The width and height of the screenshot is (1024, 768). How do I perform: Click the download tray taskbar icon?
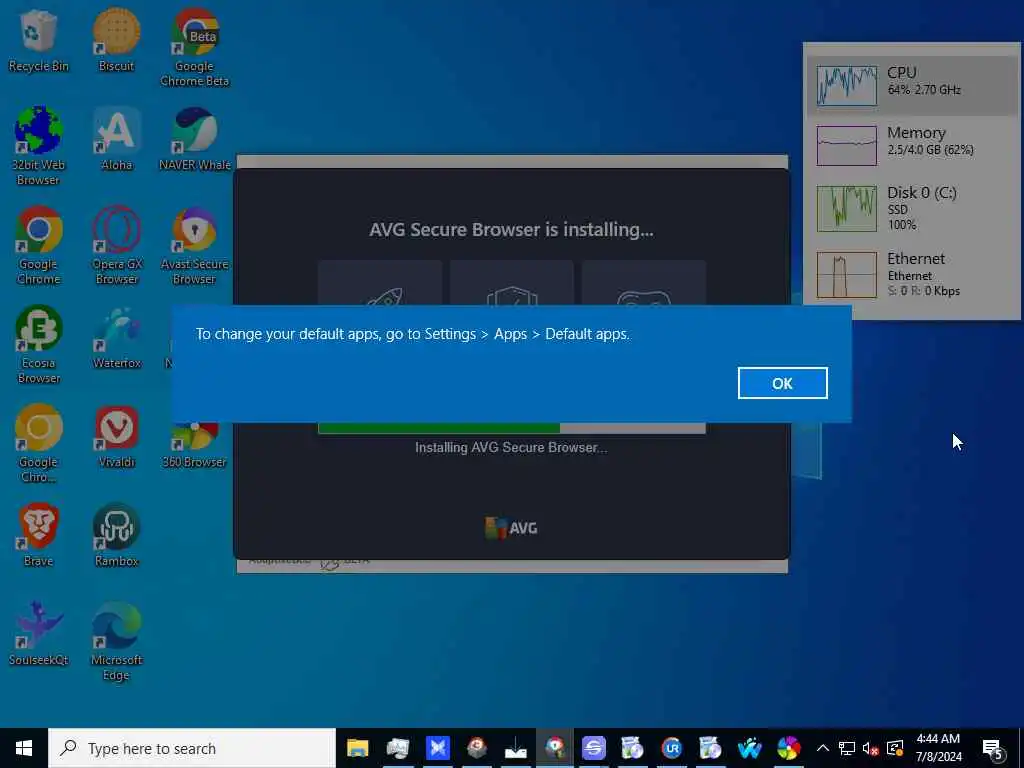pyautogui.click(x=515, y=748)
